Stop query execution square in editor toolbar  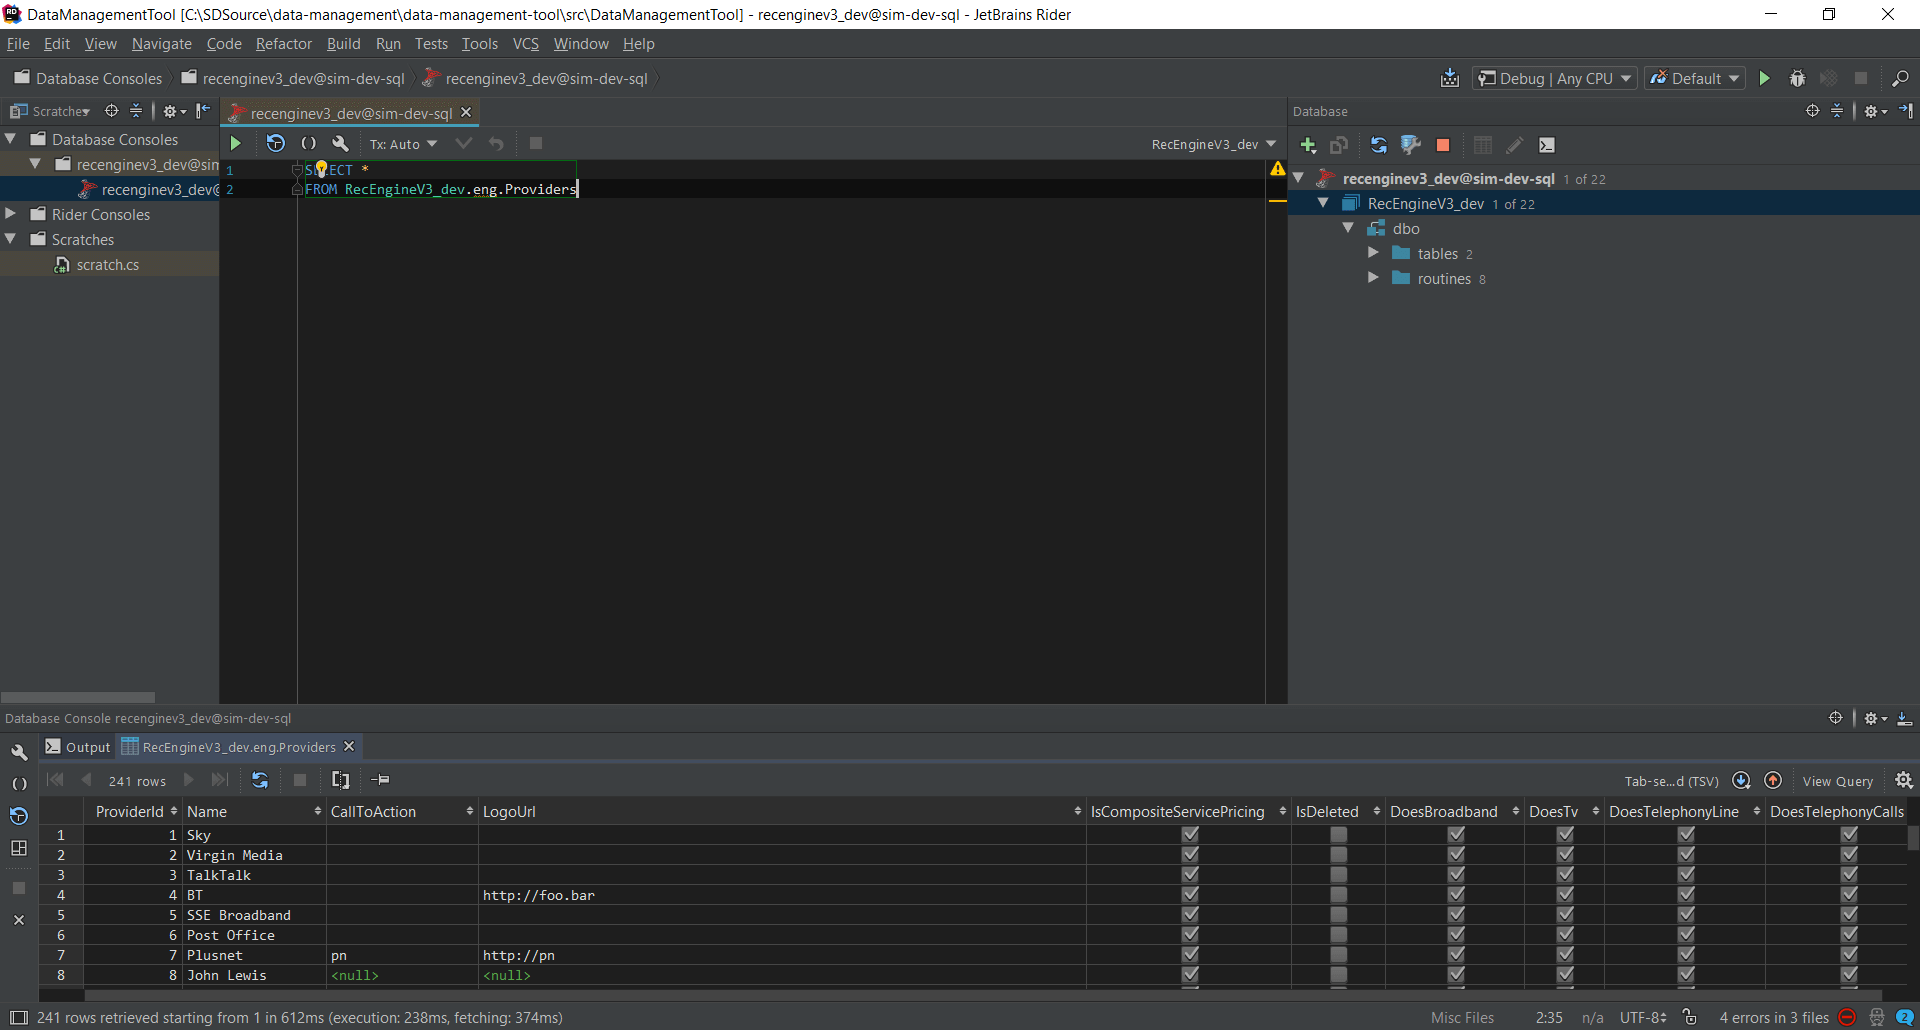536,144
